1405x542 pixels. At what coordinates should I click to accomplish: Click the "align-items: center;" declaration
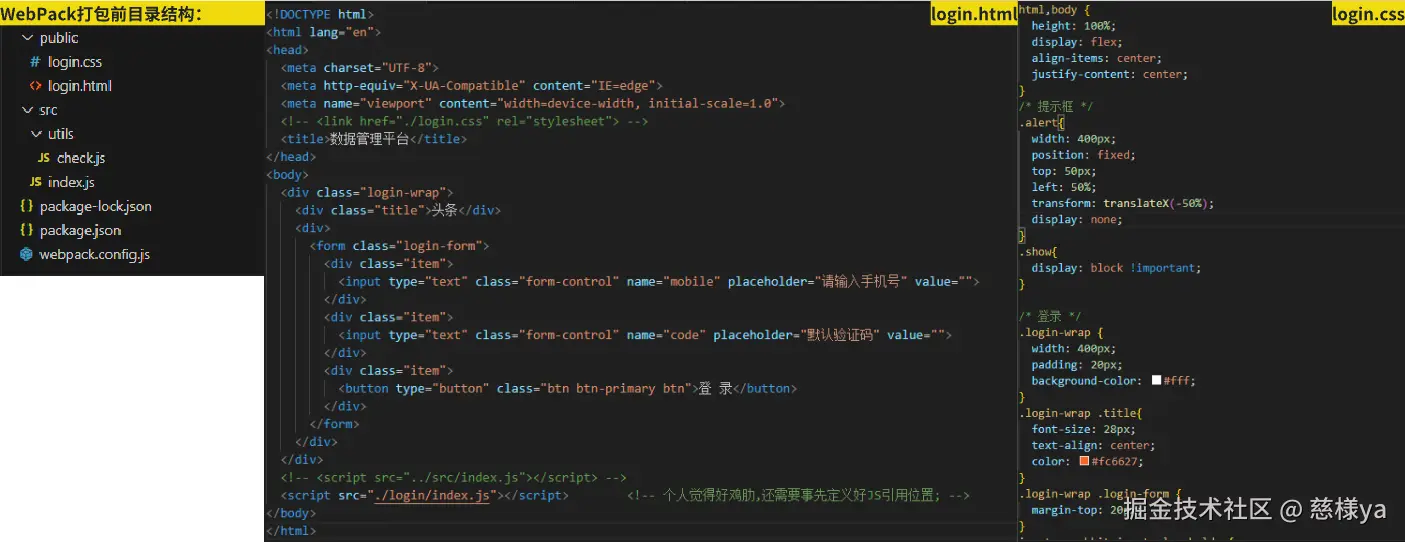point(1095,58)
